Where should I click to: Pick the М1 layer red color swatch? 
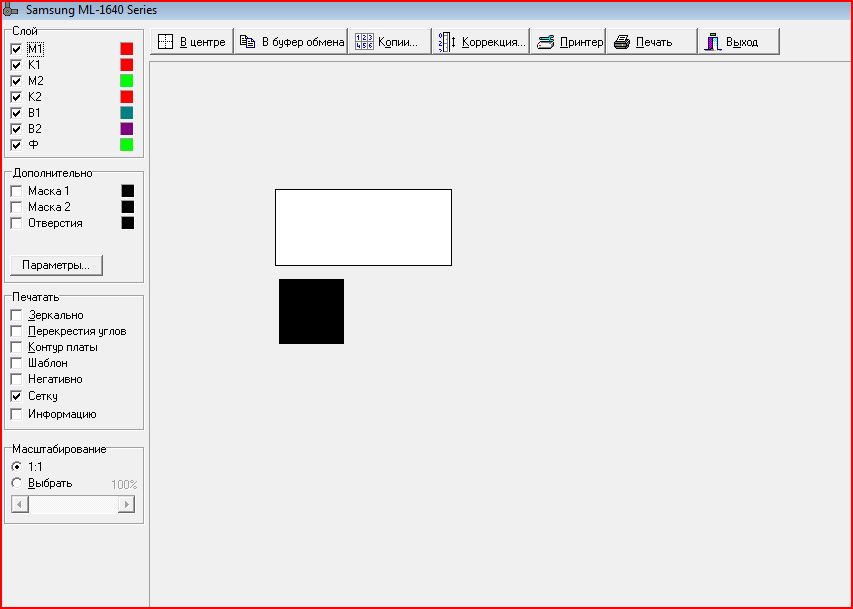pos(127,49)
